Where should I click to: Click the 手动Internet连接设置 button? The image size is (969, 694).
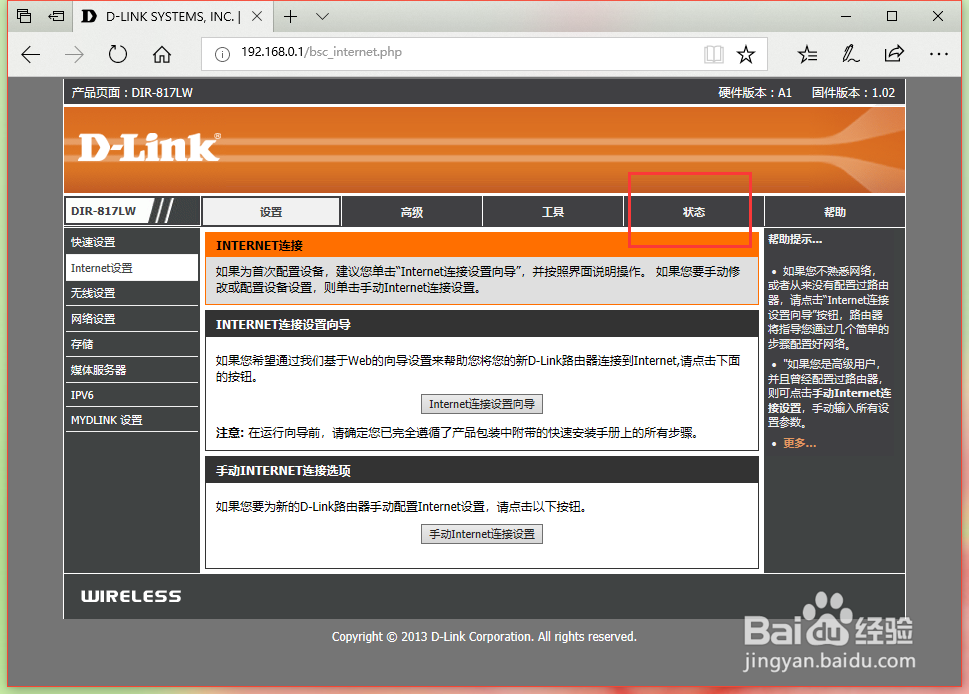tap(482, 534)
